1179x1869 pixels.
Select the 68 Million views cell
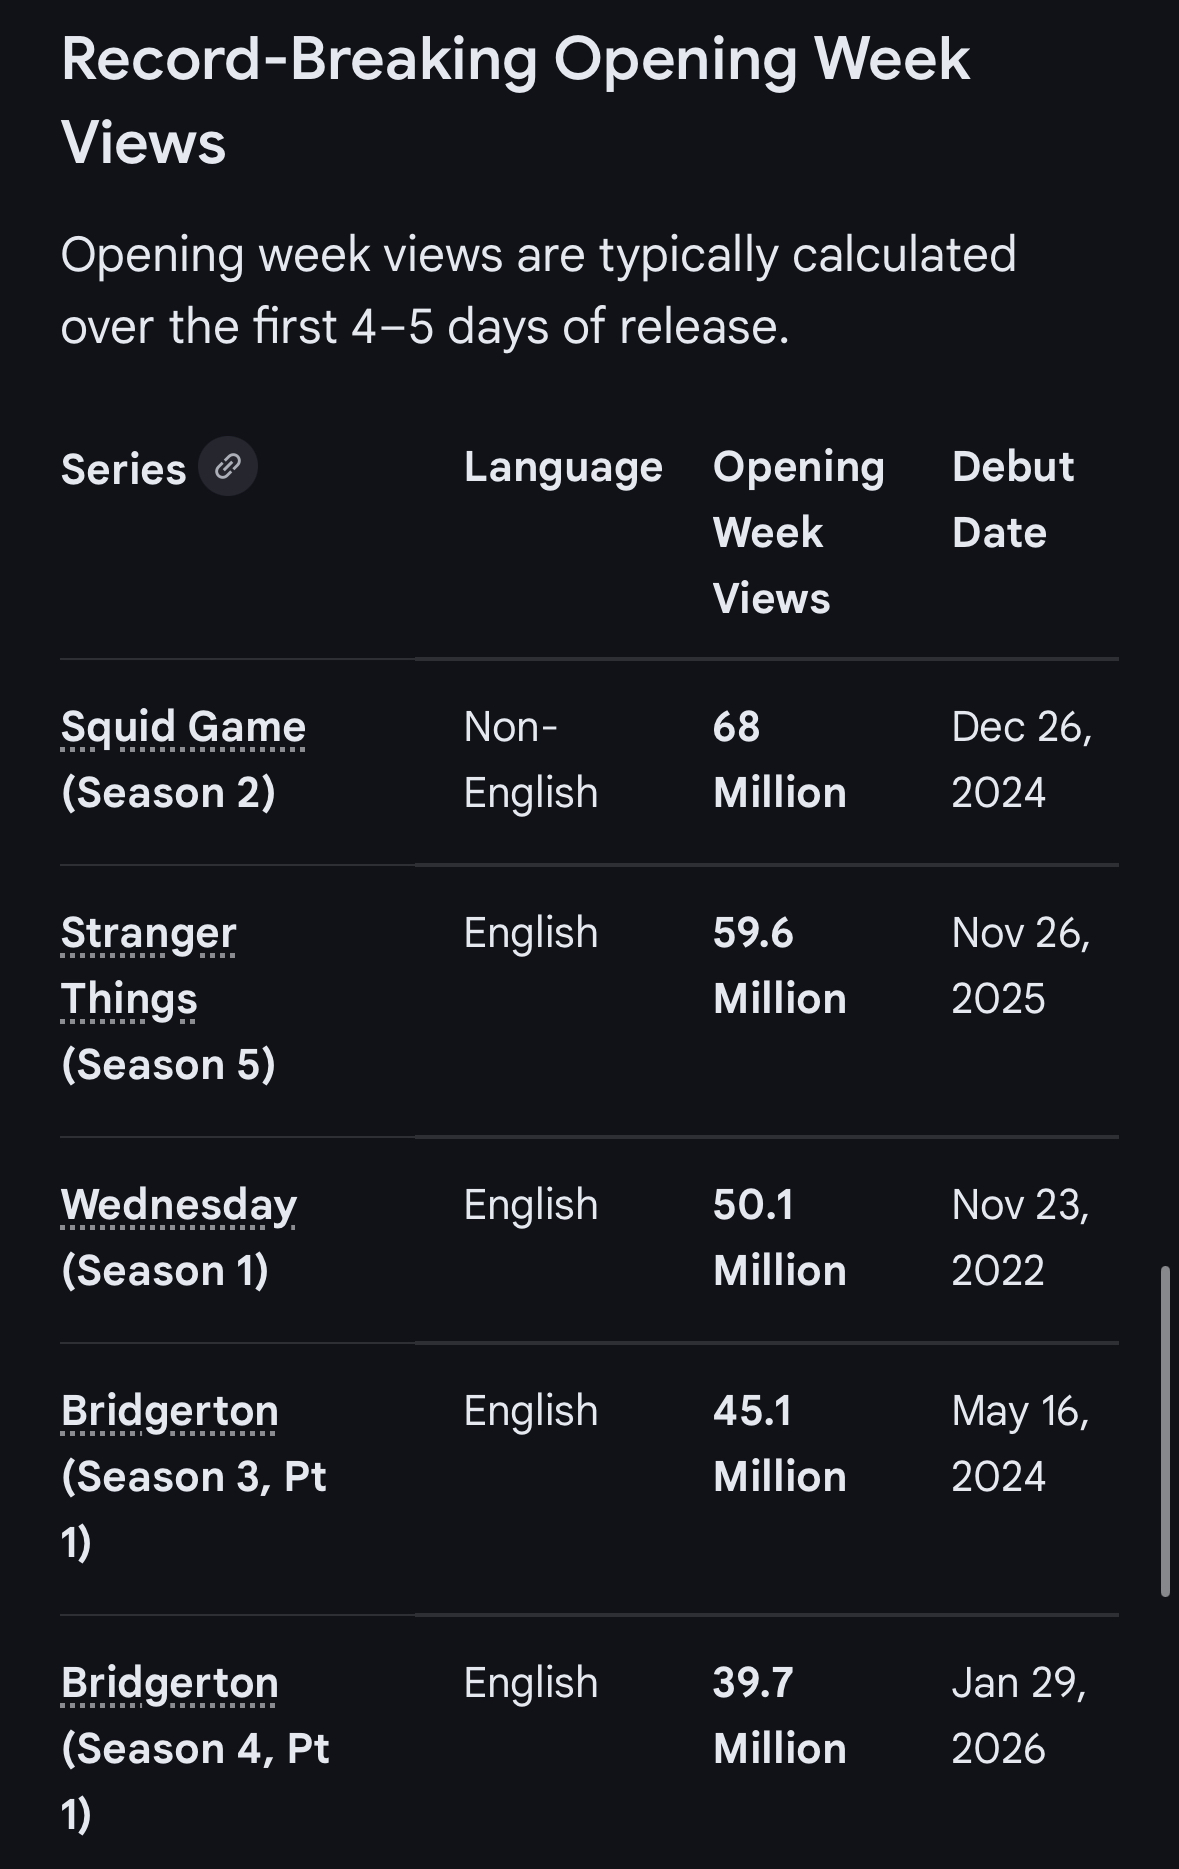[x=779, y=759]
